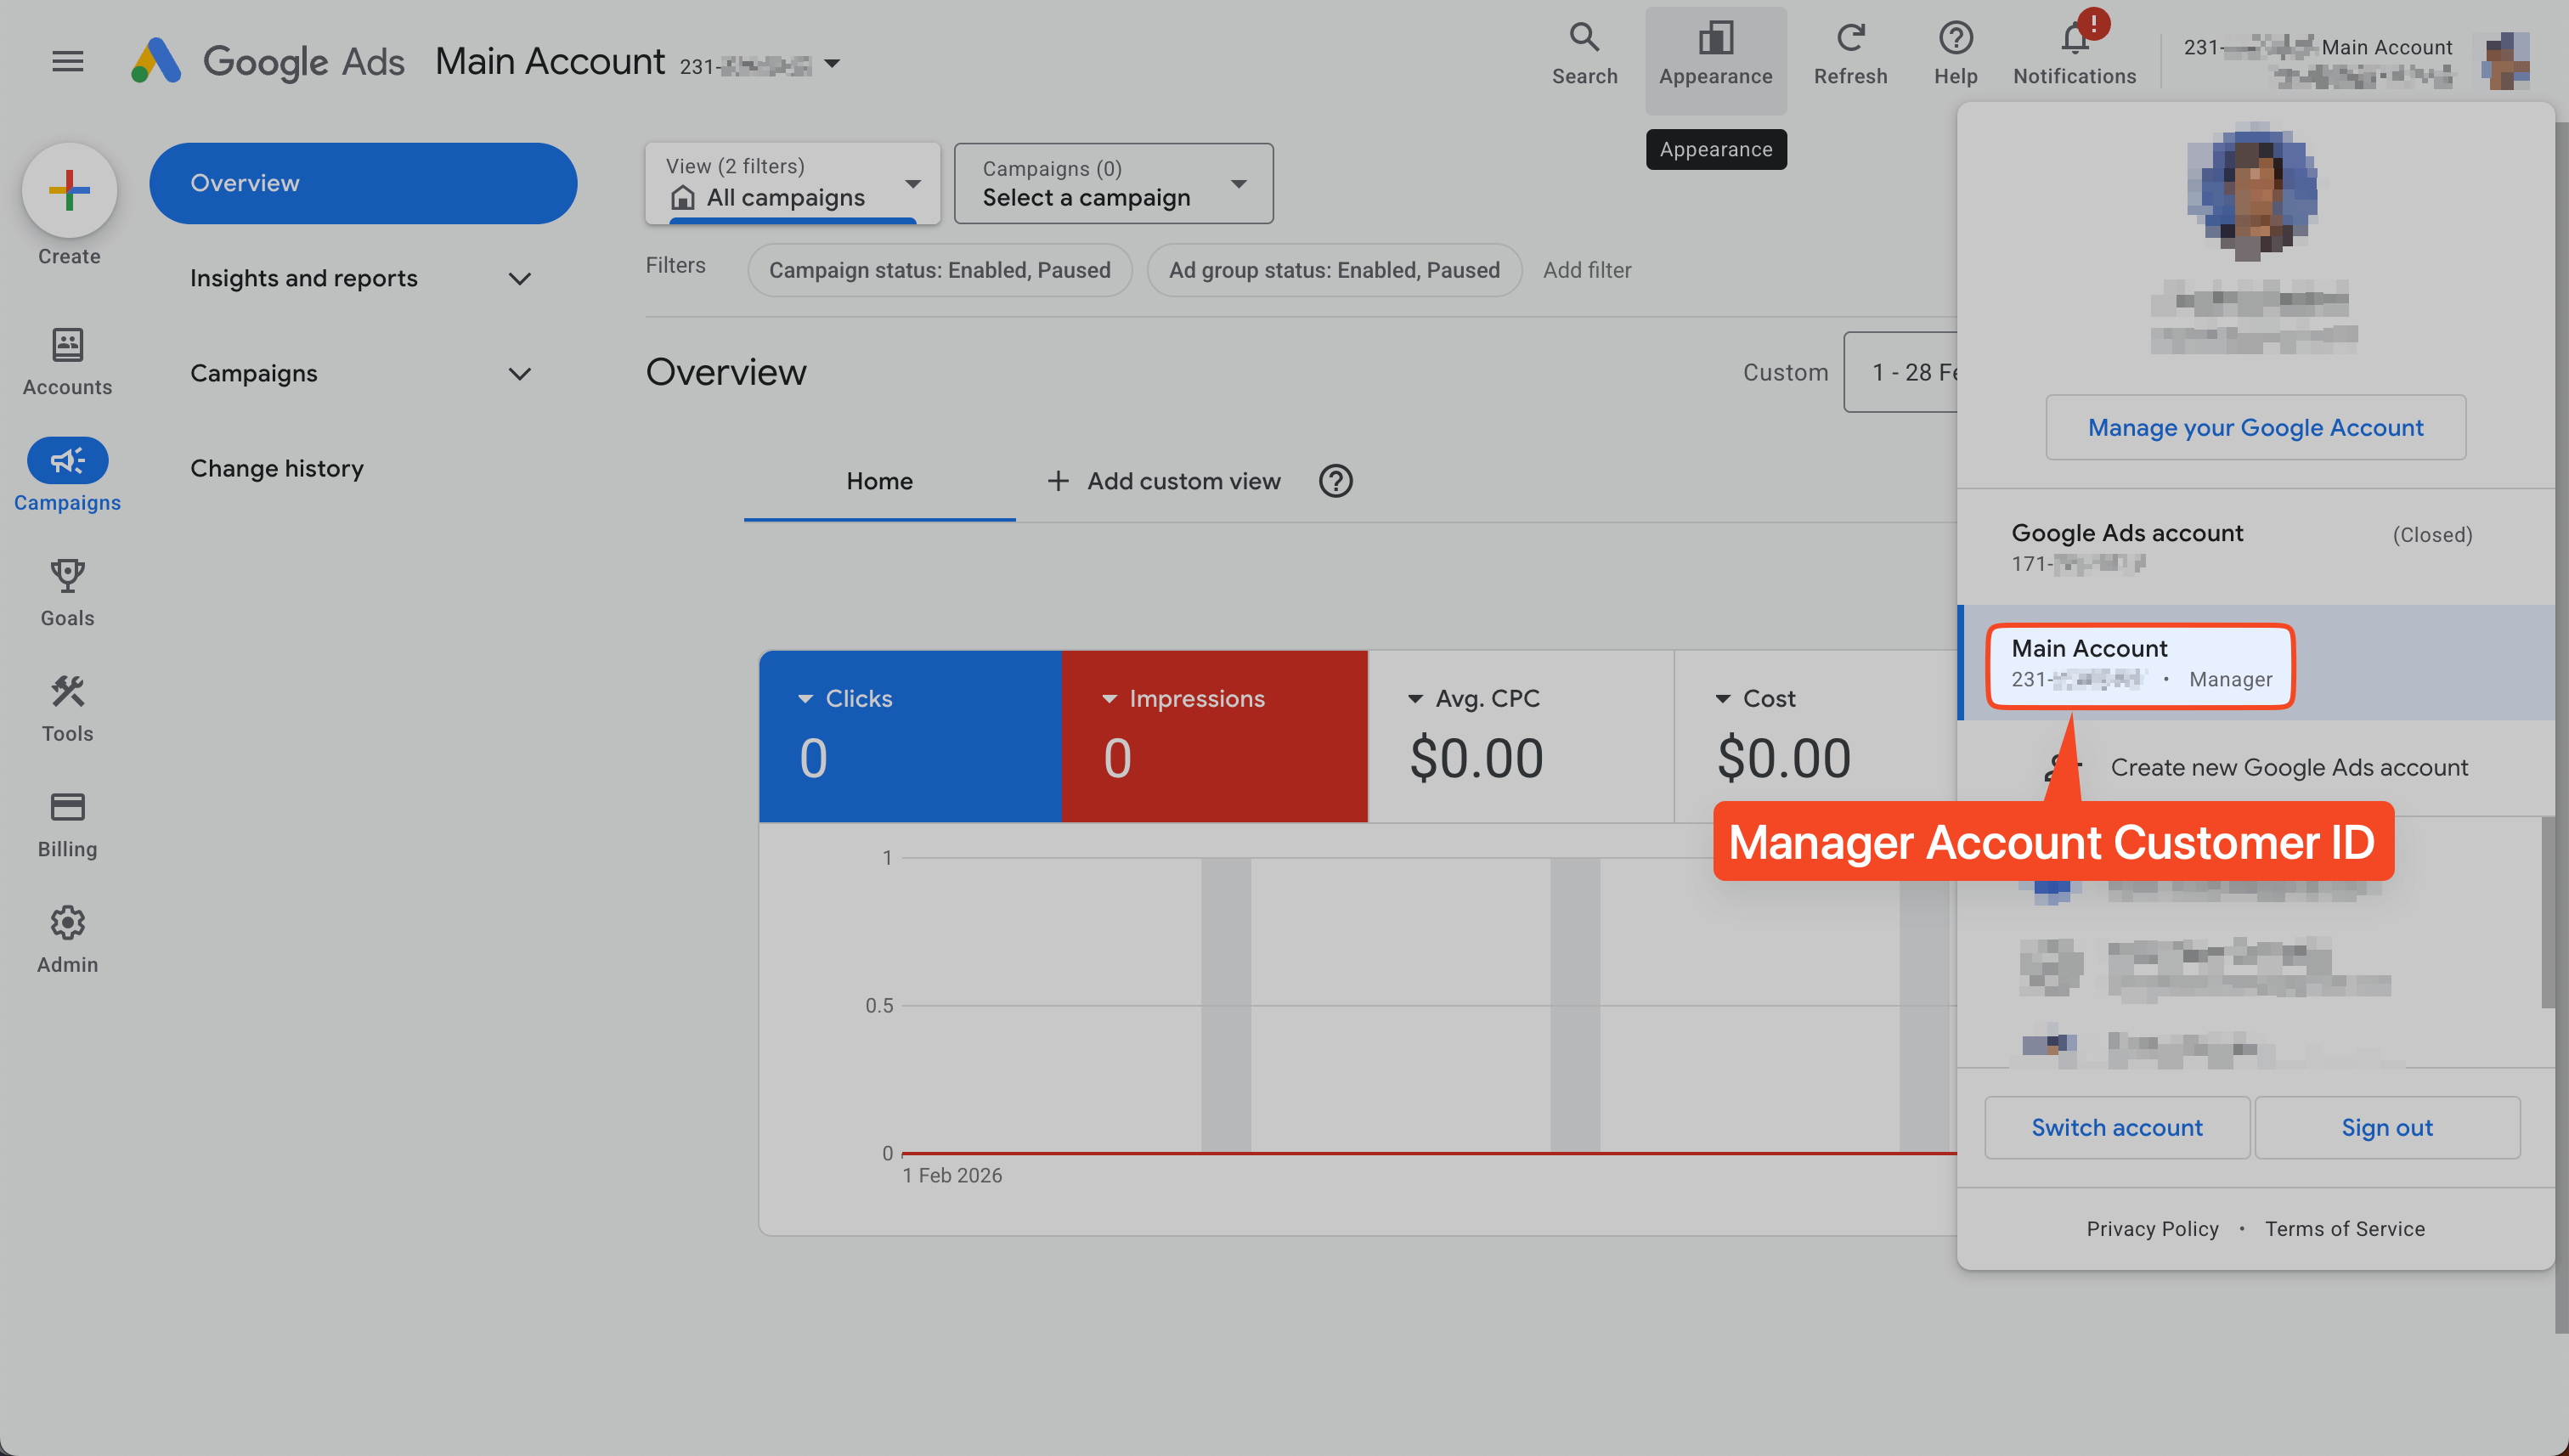Image resolution: width=2569 pixels, height=1456 pixels.
Task: Expand the Campaigns section chevron
Action: pyautogui.click(x=519, y=373)
